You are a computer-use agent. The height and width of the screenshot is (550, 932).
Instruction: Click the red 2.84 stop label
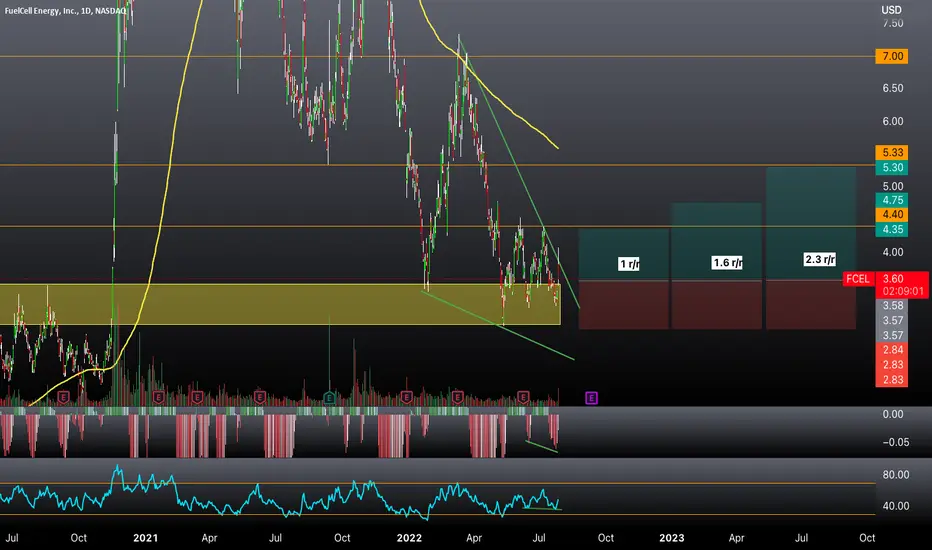tap(892, 350)
